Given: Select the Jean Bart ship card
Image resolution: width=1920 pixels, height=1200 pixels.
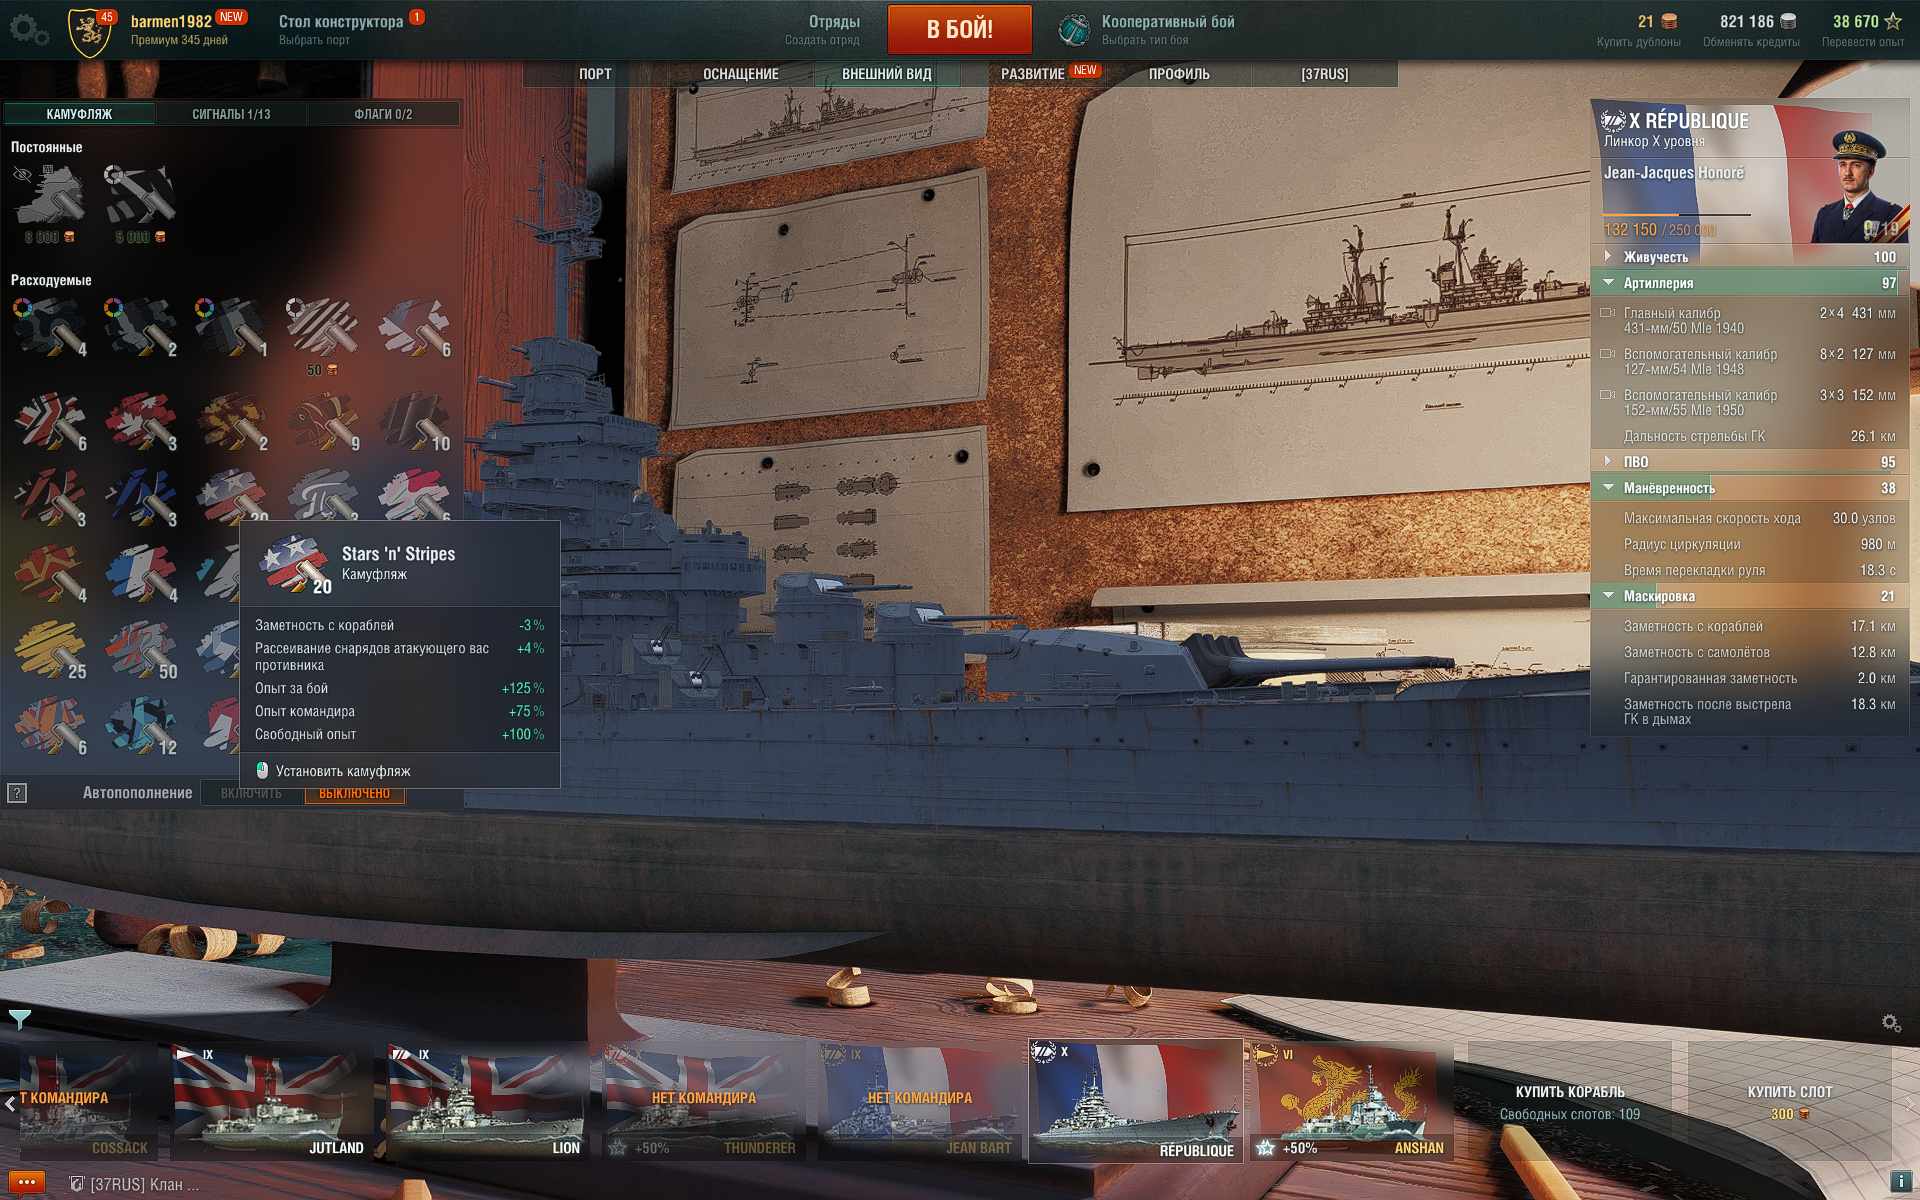Looking at the screenshot, I should tap(918, 1101).
